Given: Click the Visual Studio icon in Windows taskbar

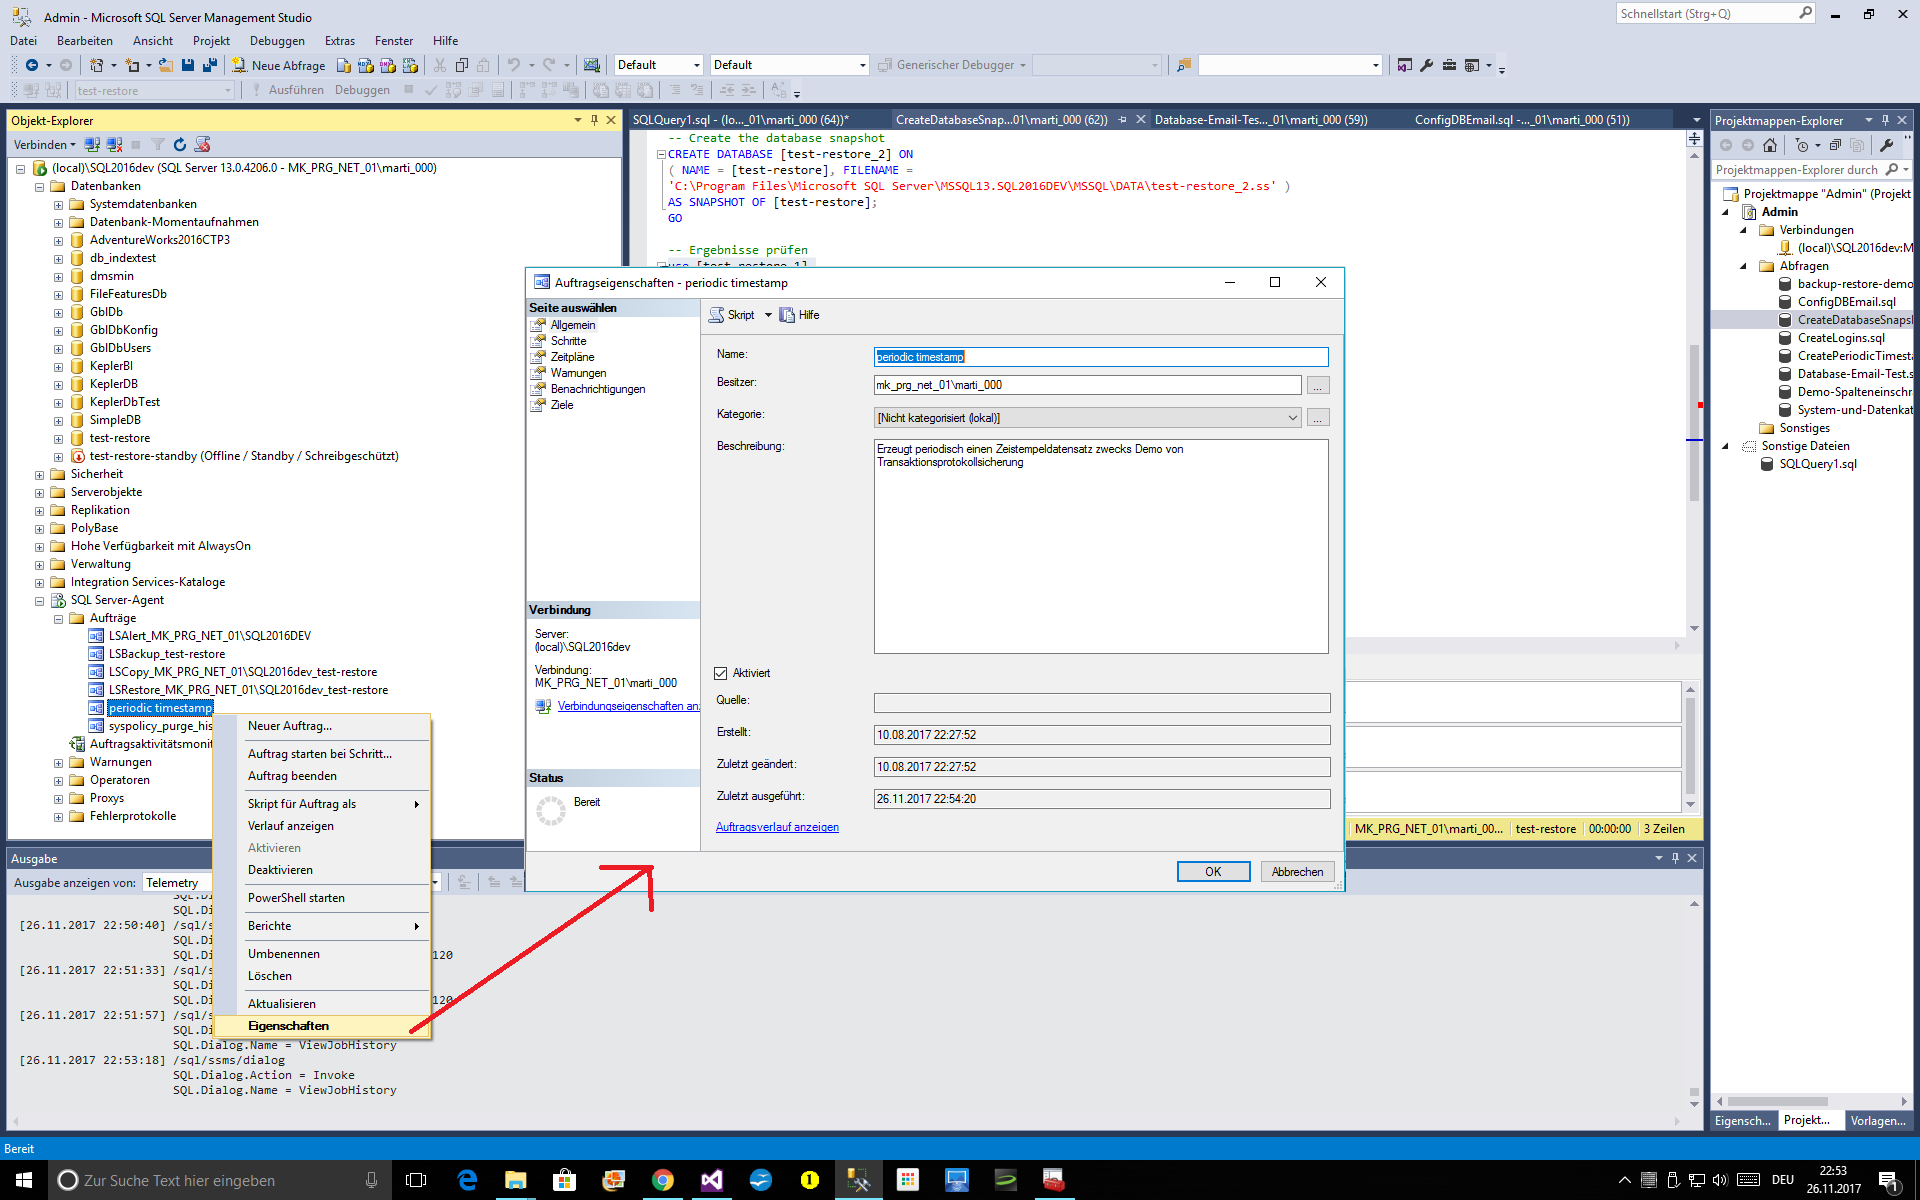Looking at the screenshot, I should pos(711,1180).
